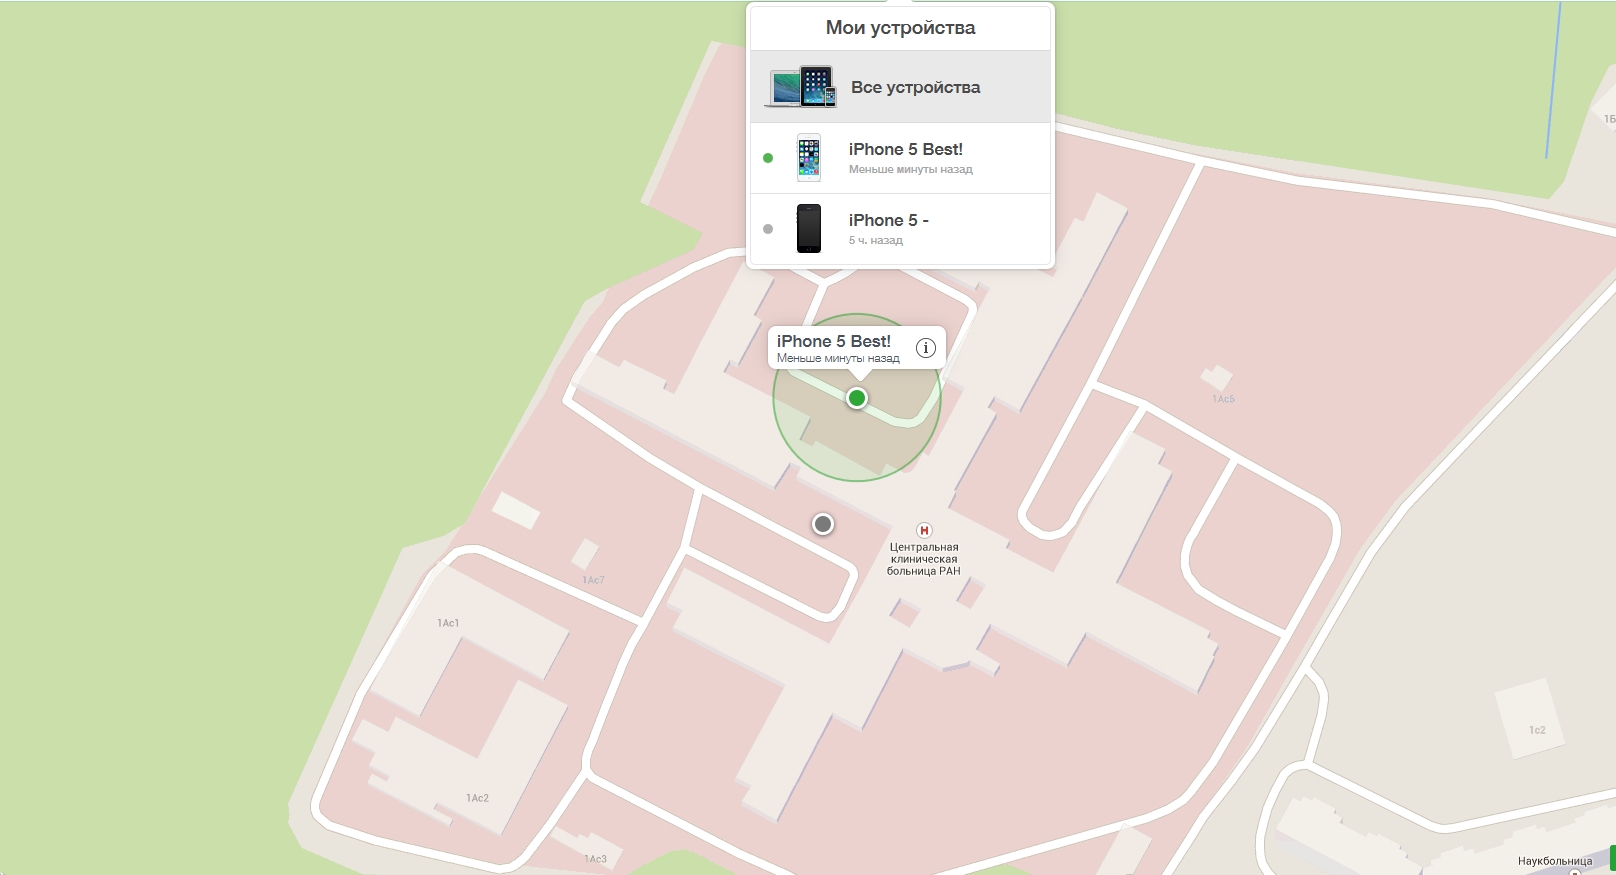Open the 'Мои устройства' header

pos(900,28)
